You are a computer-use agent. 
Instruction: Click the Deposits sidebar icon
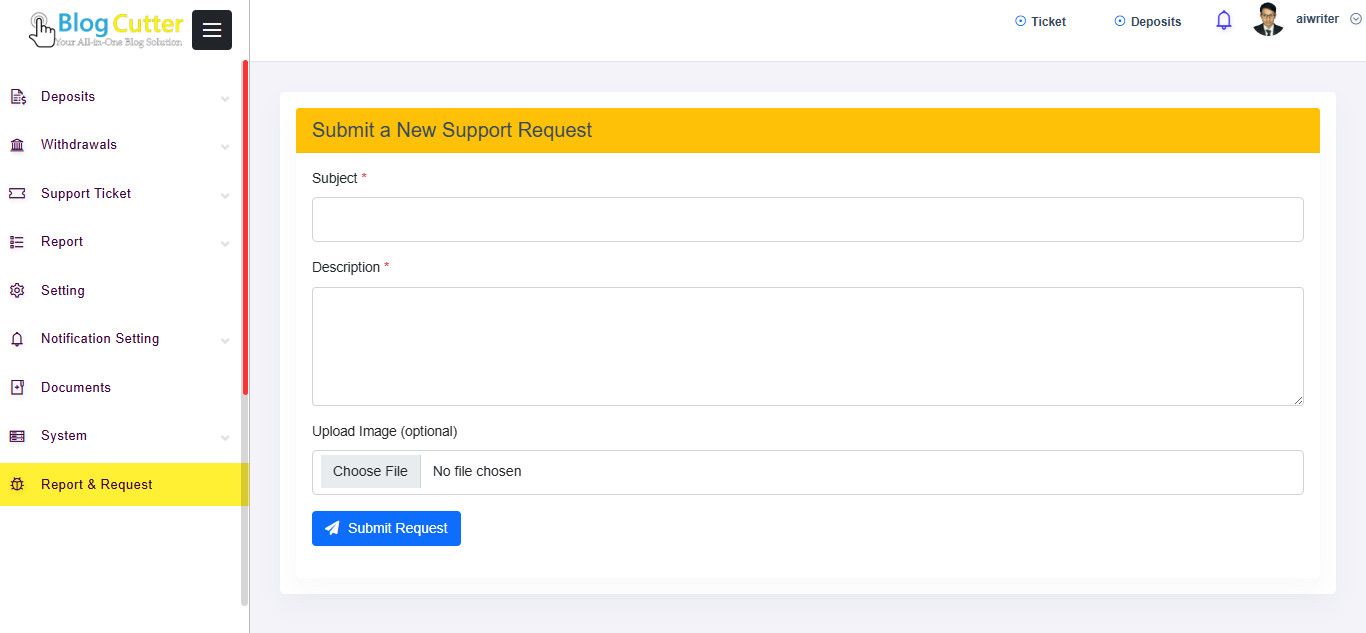pyautogui.click(x=17, y=97)
